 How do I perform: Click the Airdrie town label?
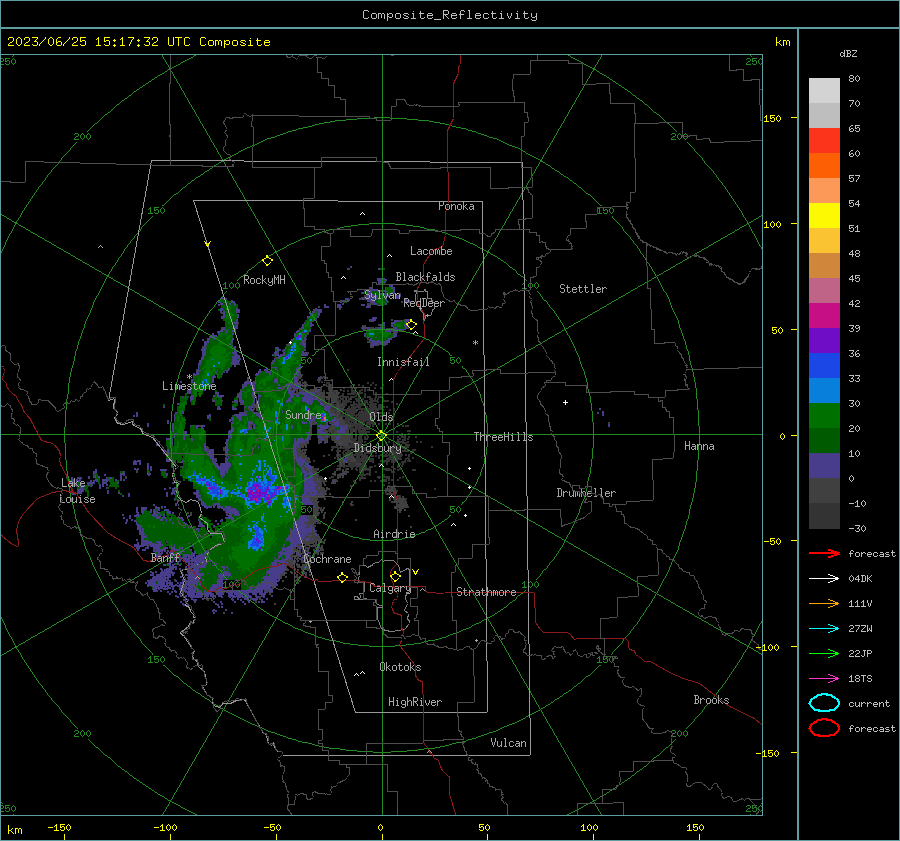[x=394, y=534]
